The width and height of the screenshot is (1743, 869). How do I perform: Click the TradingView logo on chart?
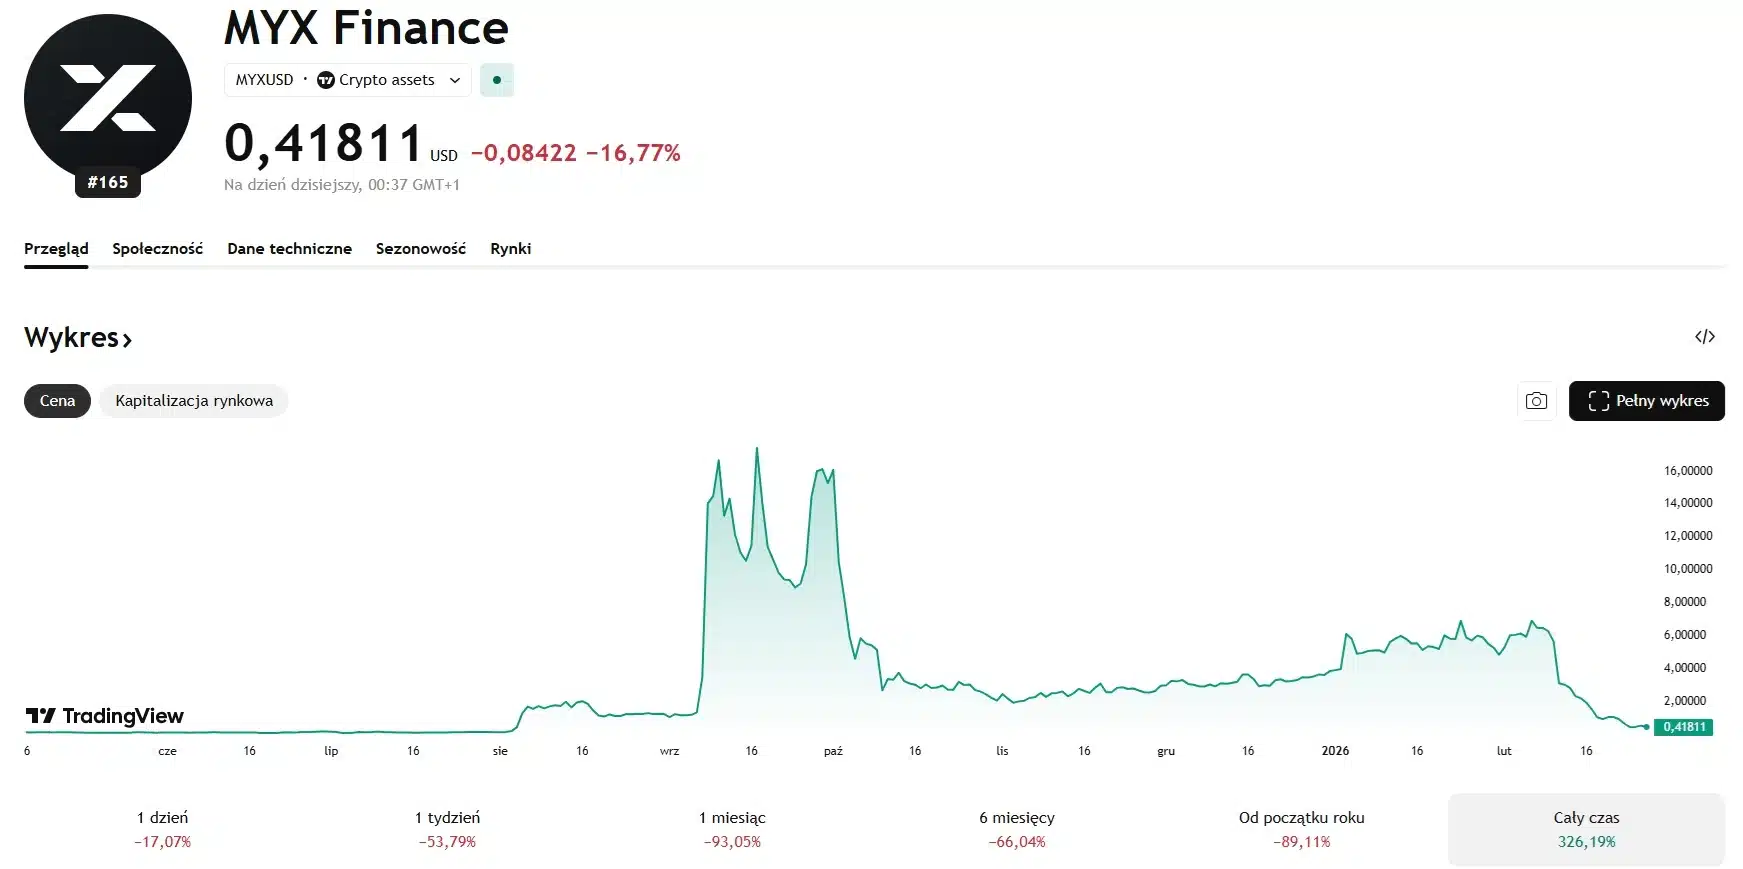105,716
